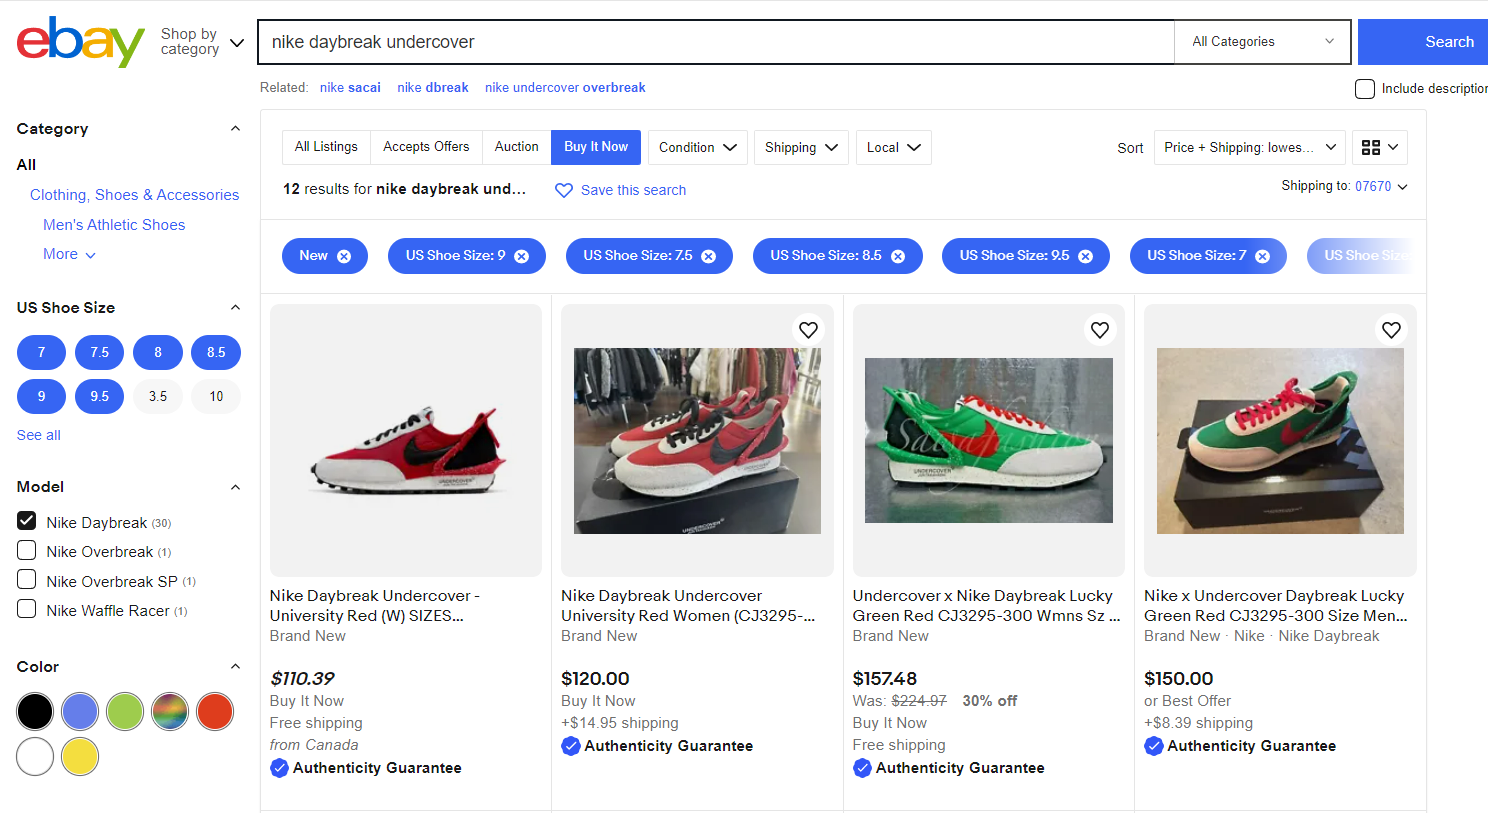Remove US Shoe Size 7.5 filter chip
This screenshot has width=1488, height=813.
(x=709, y=256)
